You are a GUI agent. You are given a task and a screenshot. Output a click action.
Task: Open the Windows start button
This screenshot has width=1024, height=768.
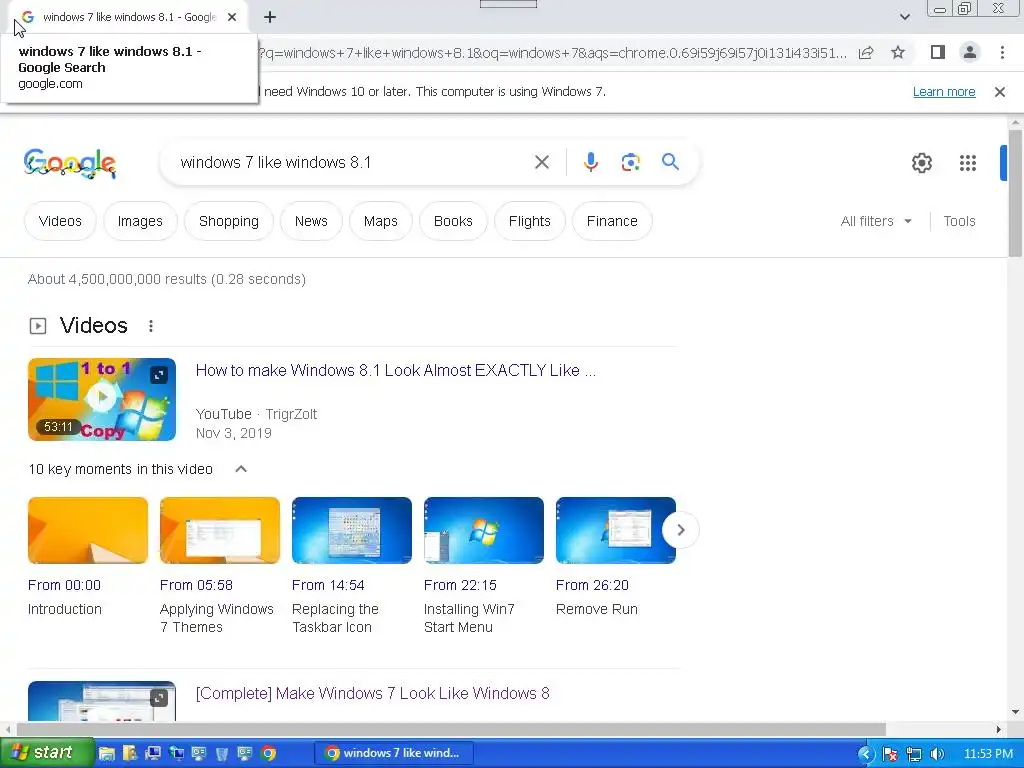[47, 753]
